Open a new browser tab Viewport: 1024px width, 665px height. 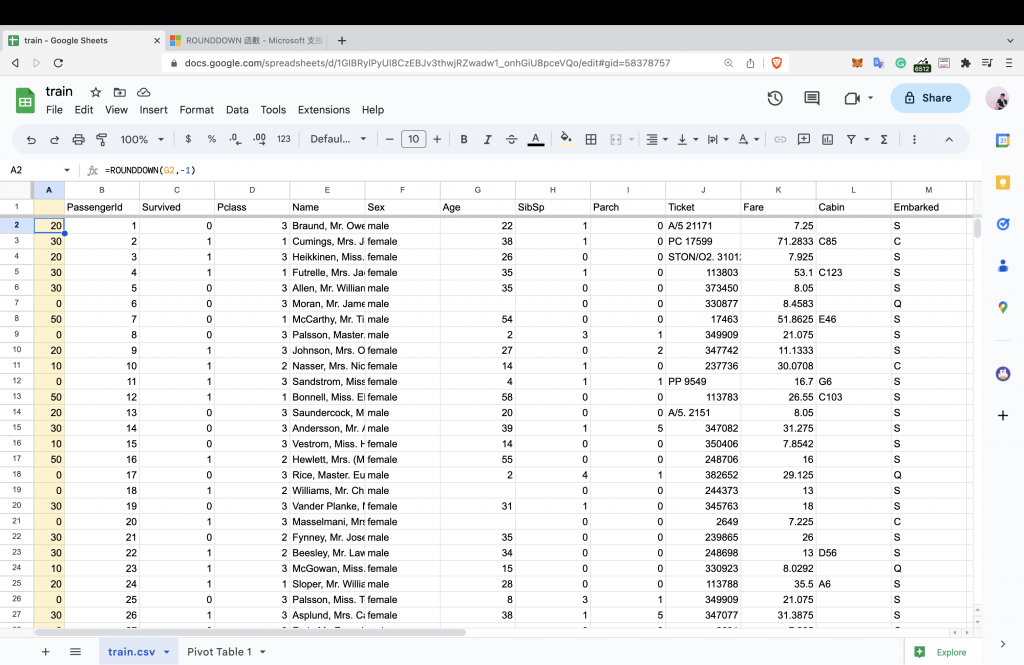342,41
